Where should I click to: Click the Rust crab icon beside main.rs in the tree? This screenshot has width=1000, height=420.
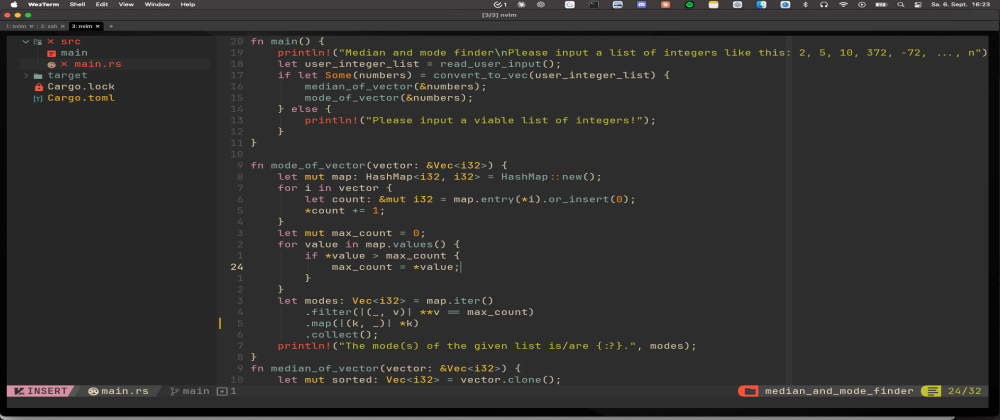click(x=52, y=64)
